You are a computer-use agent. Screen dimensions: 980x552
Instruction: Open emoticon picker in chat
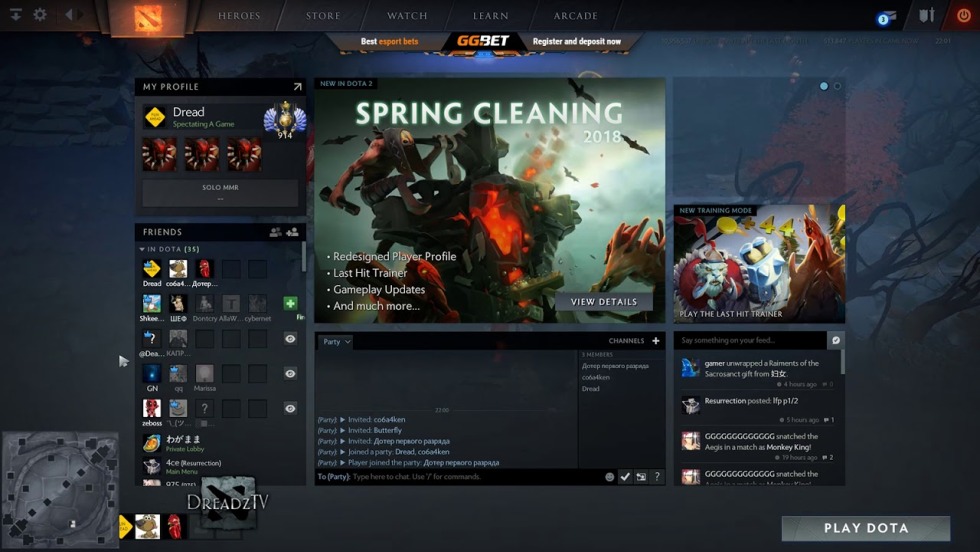pos(609,477)
